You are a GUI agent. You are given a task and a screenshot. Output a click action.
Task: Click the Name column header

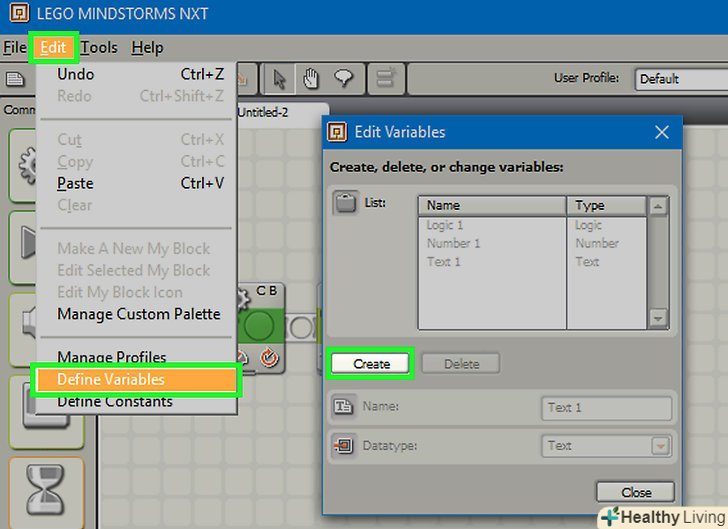point(492,205)
